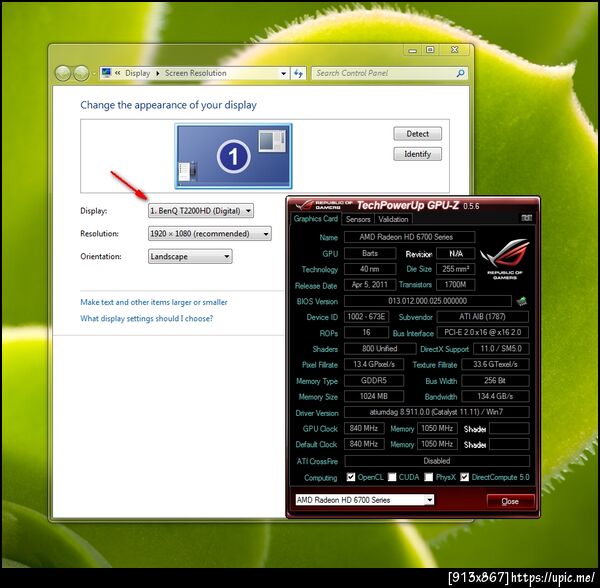Viewport: 600px width, 588px height.
Task: Click the Republic of Gamers logo in GPU-Z
Action: (x=505, y=258)
